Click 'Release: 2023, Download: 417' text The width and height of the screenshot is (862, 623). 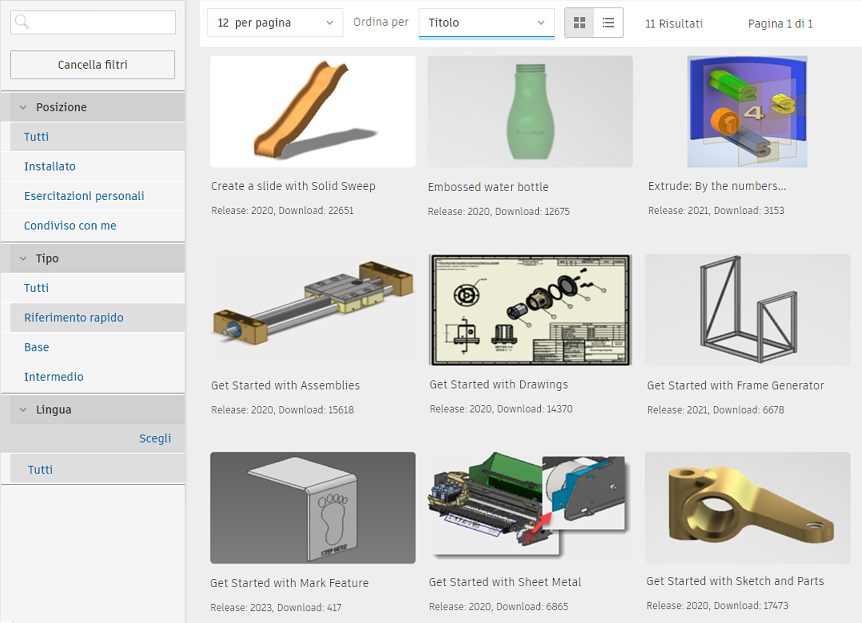click(x=276, y=608)
